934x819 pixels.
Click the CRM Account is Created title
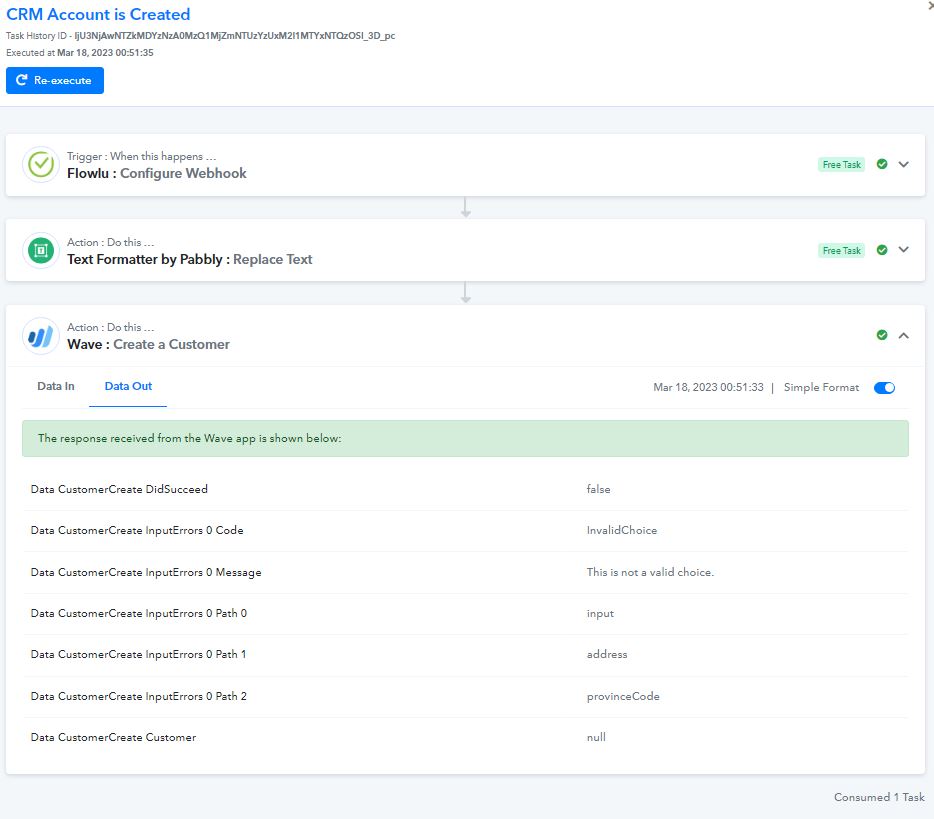click(98, 14)
